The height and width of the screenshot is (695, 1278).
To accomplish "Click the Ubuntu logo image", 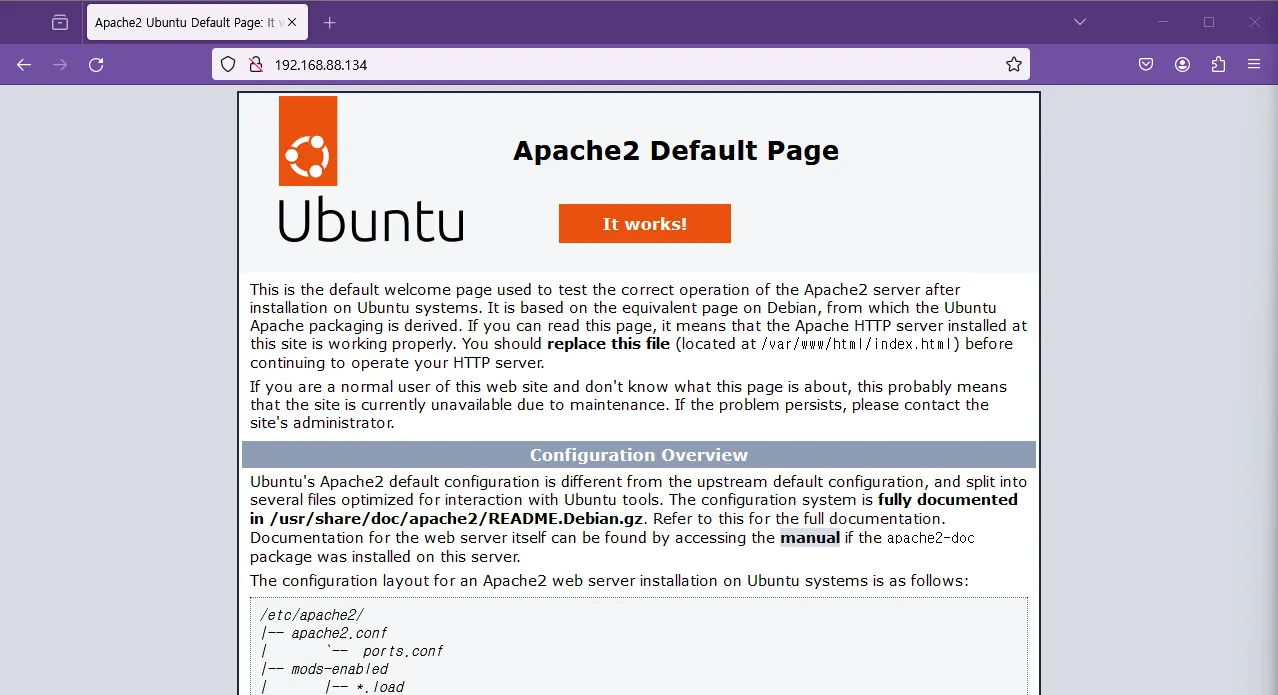I will pyautogui.click(x=370, y=169).
